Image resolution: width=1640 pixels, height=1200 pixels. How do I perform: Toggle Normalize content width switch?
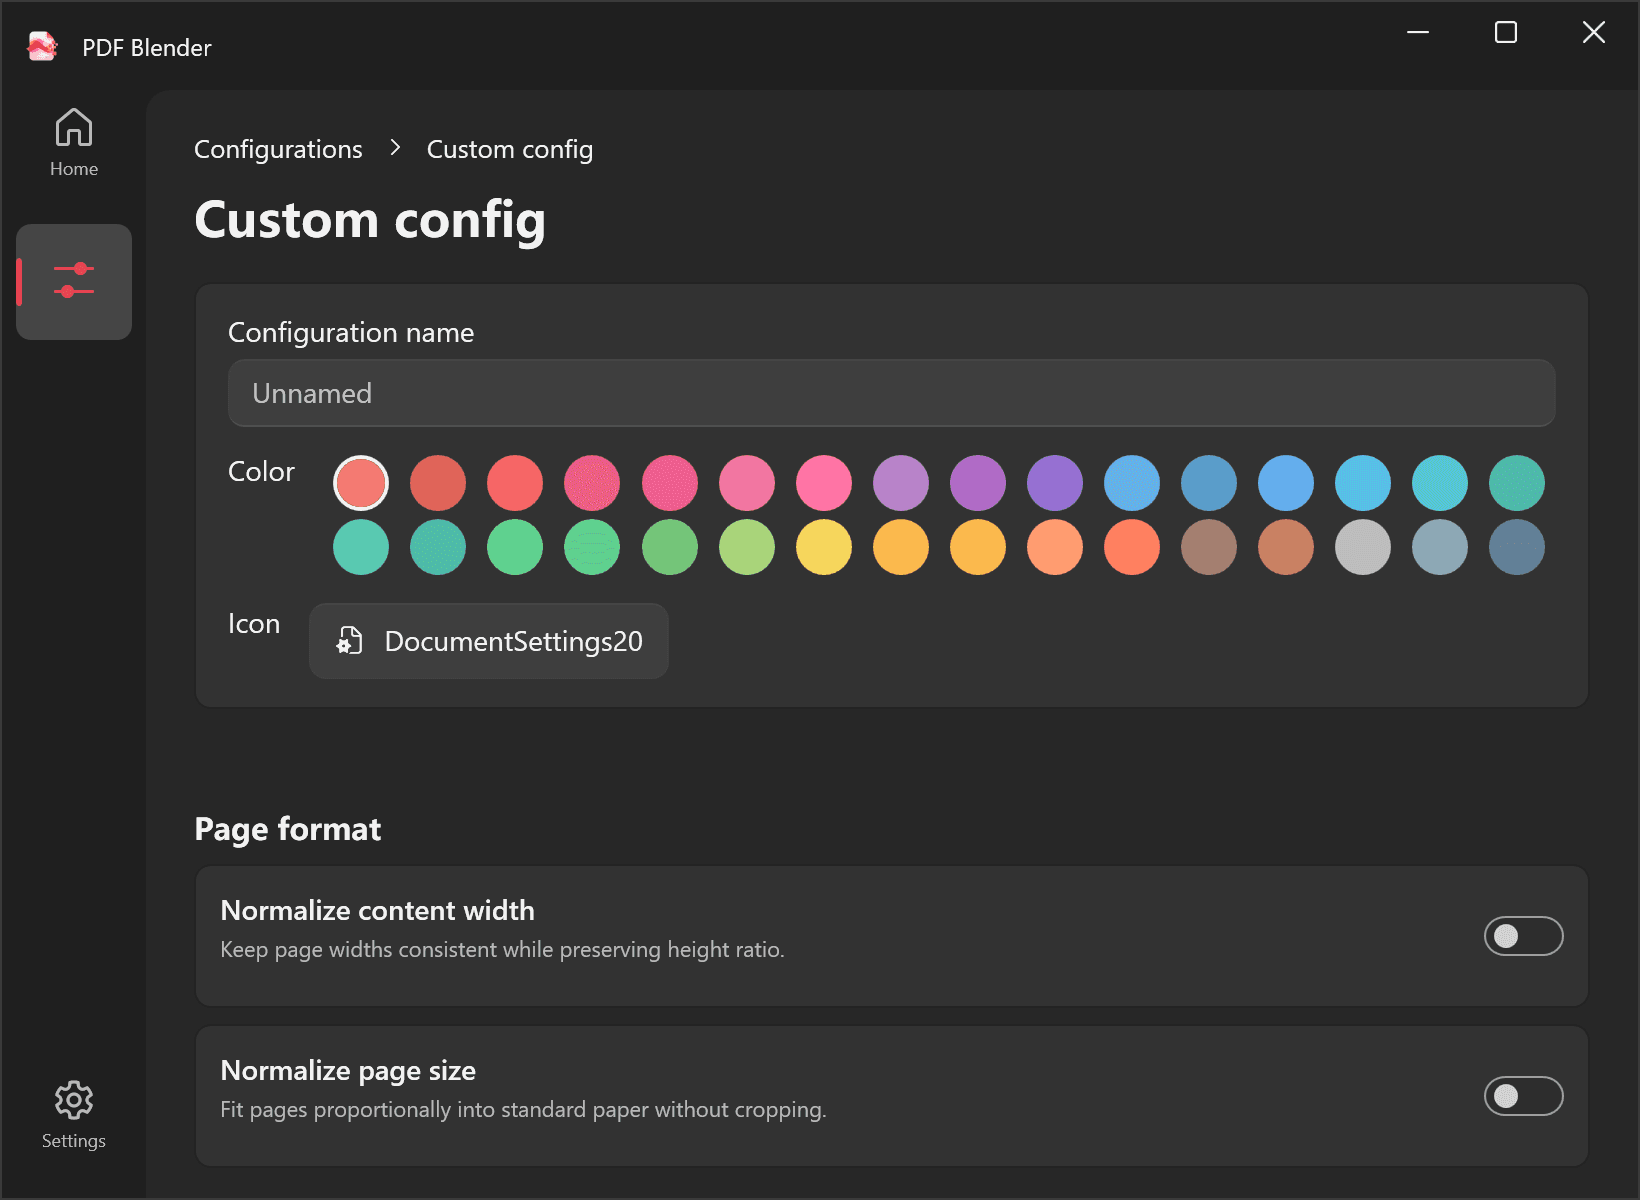click(1523, 936)
